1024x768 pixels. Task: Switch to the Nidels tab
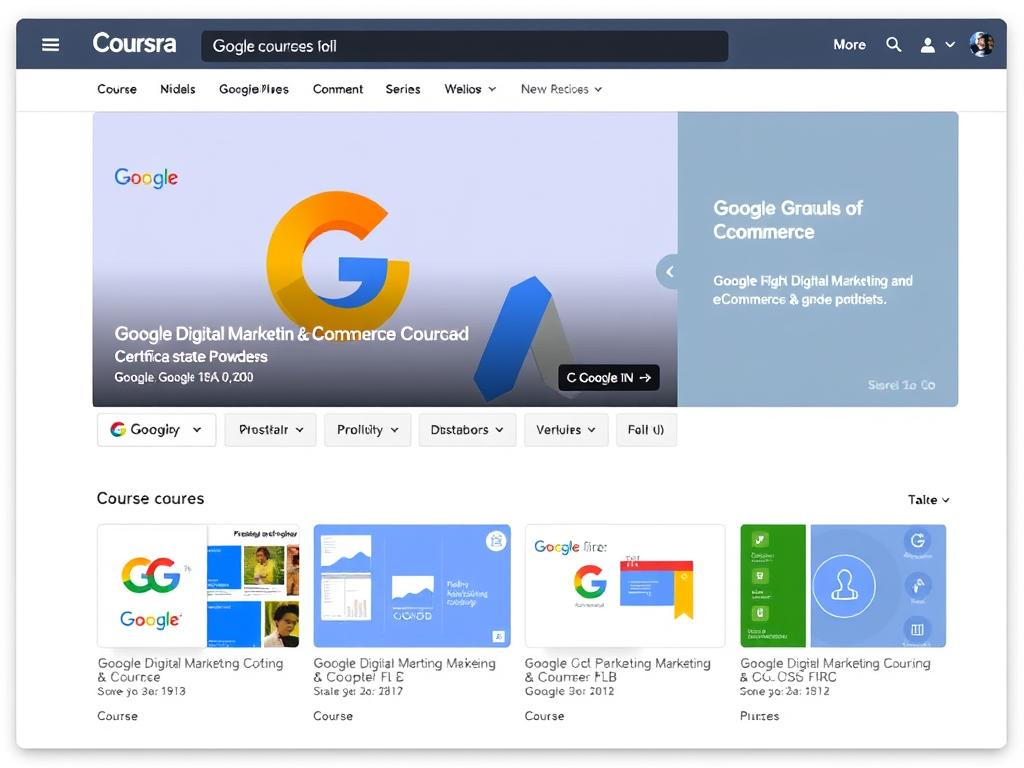coord(178,89)
